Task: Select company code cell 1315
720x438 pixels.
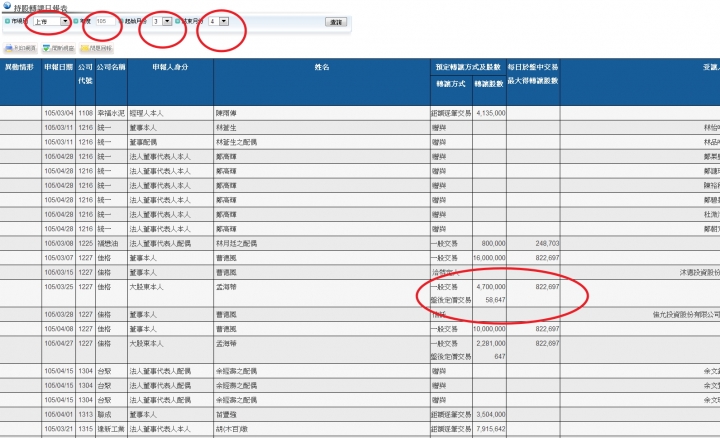Action: point(85,429)
